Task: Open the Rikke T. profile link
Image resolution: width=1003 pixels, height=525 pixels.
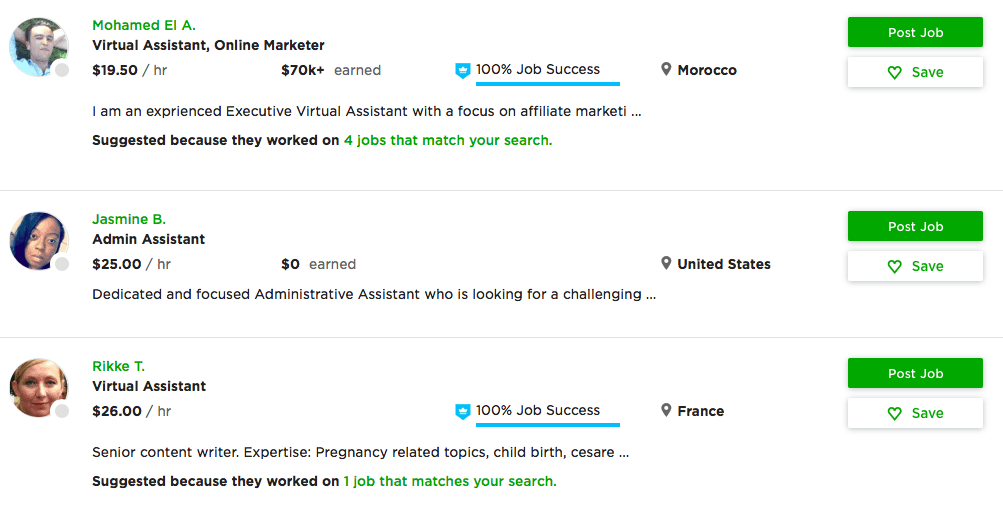Action: (x=118, y=366)
